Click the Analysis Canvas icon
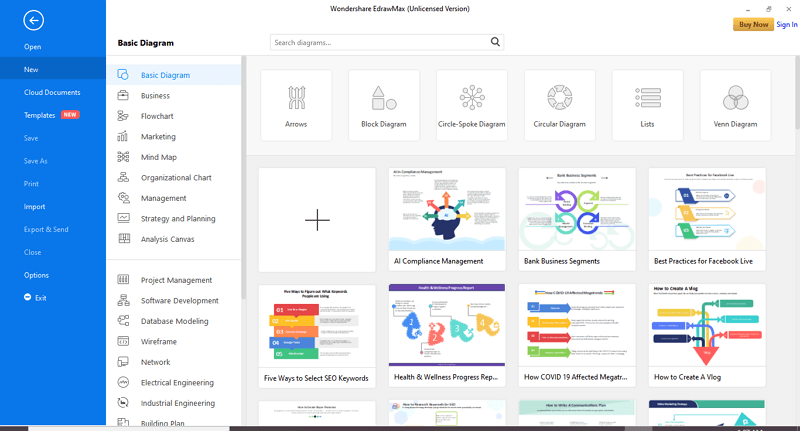Screen dimensions: 800x431 123,238
